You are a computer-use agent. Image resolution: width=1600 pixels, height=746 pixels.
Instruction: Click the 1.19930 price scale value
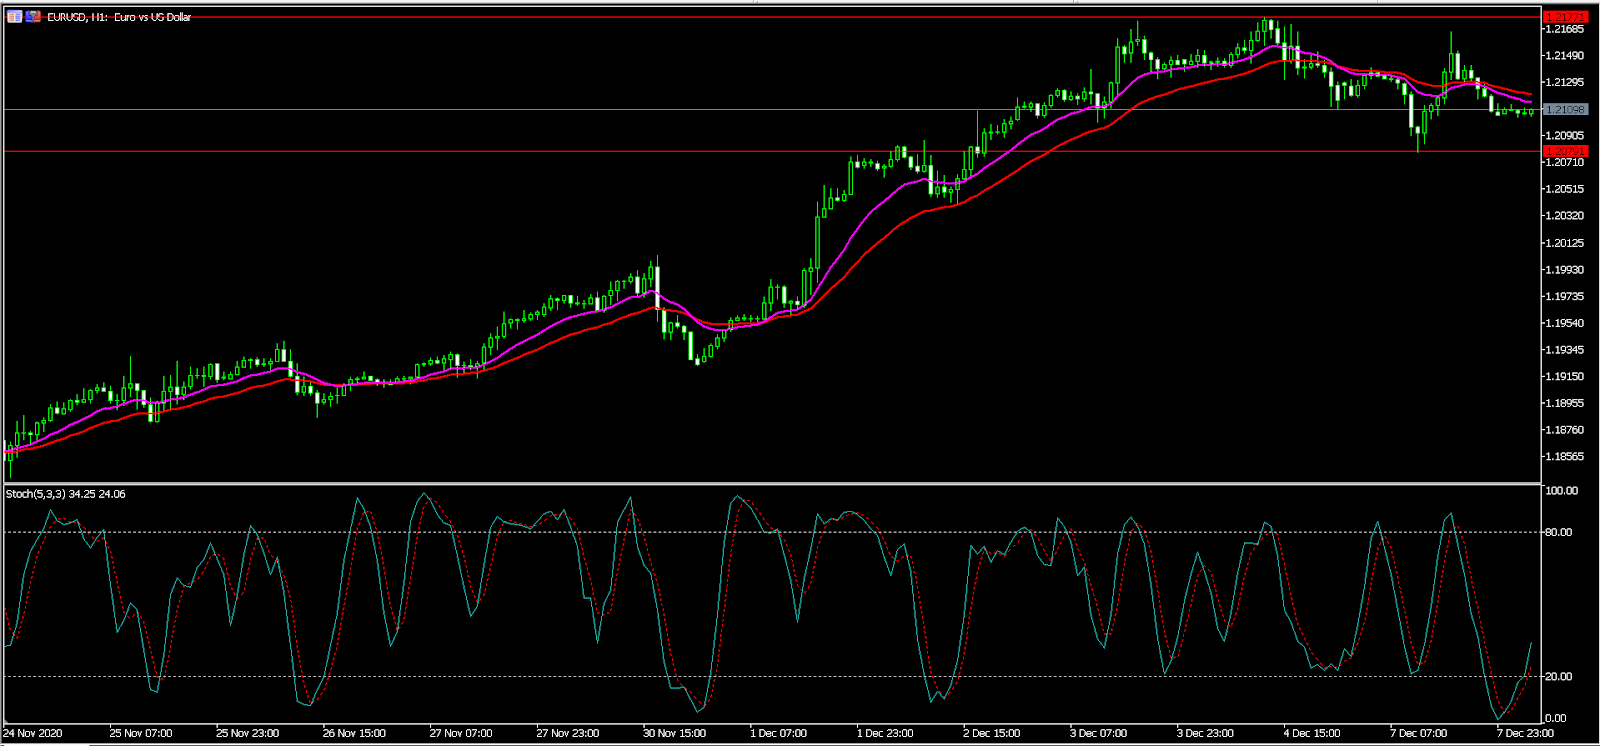(1565, 270)
